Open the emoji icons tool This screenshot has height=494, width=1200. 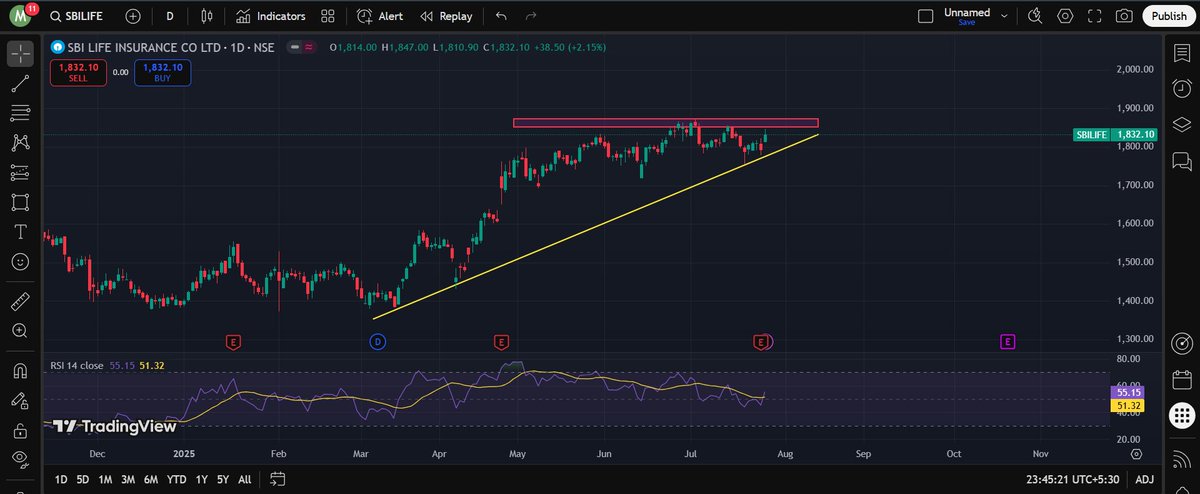(20, 261)
